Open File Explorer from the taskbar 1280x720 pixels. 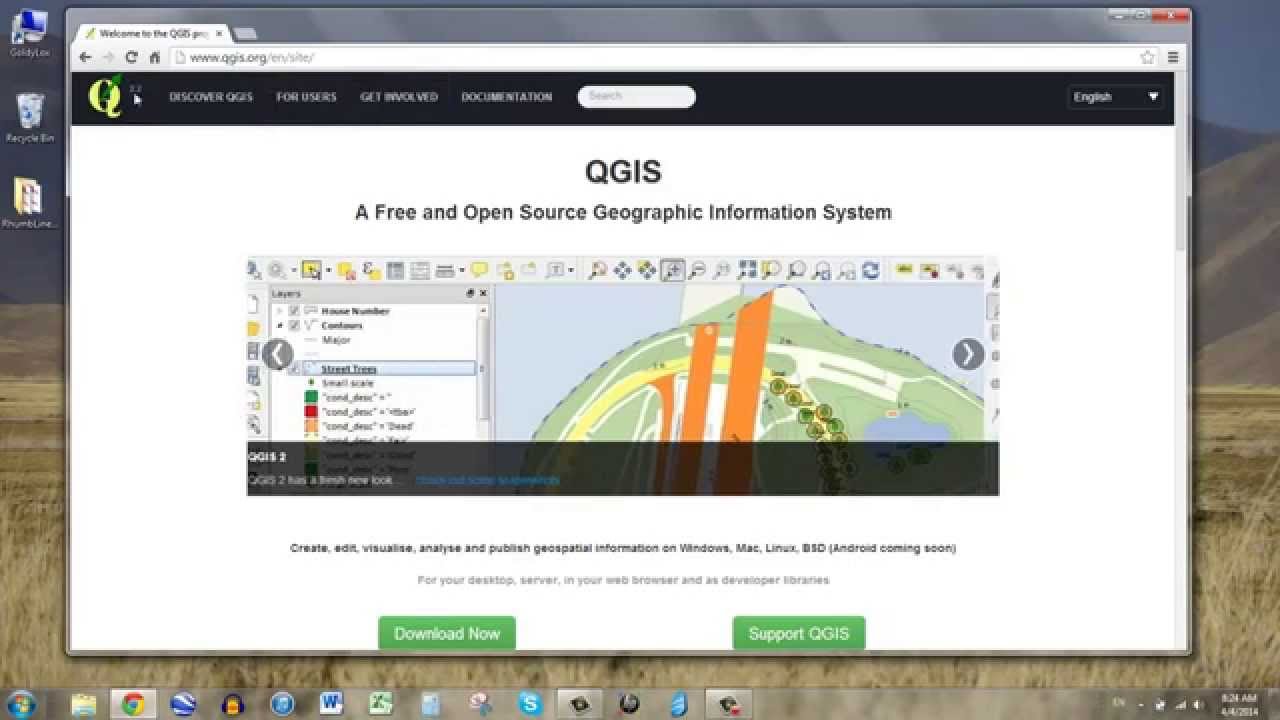coord(84,704)
